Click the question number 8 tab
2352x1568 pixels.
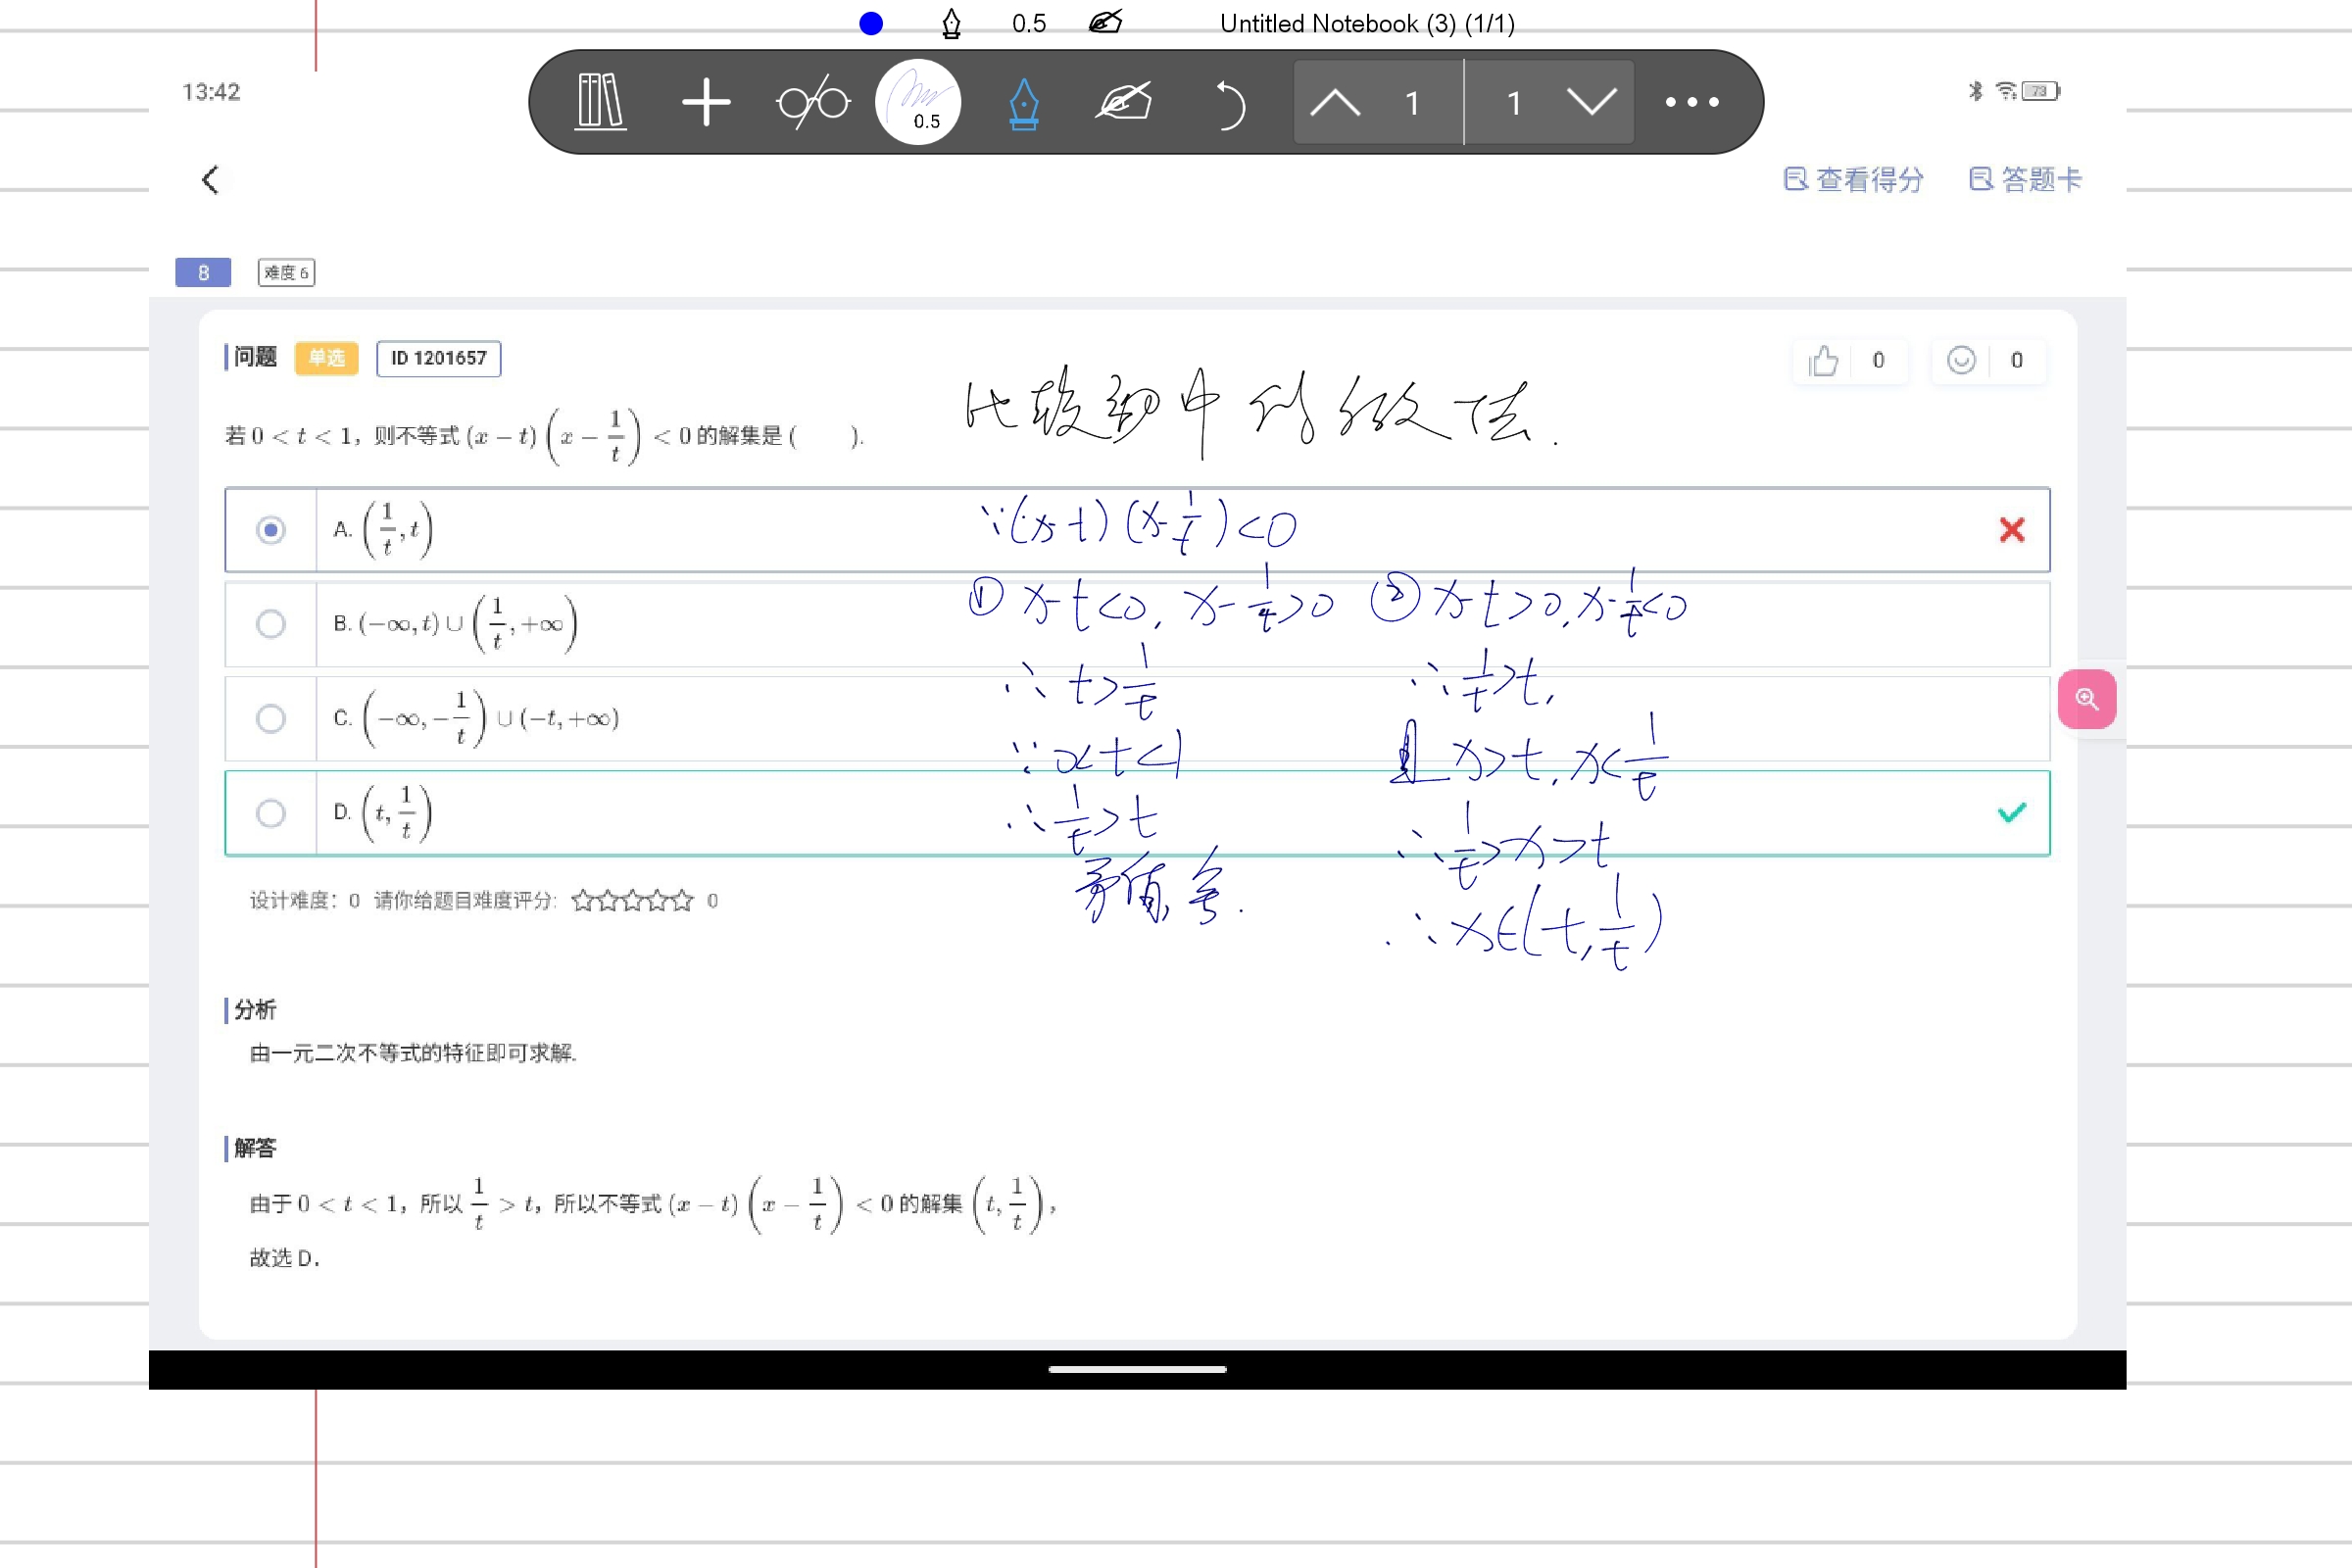tap(203, 272)
